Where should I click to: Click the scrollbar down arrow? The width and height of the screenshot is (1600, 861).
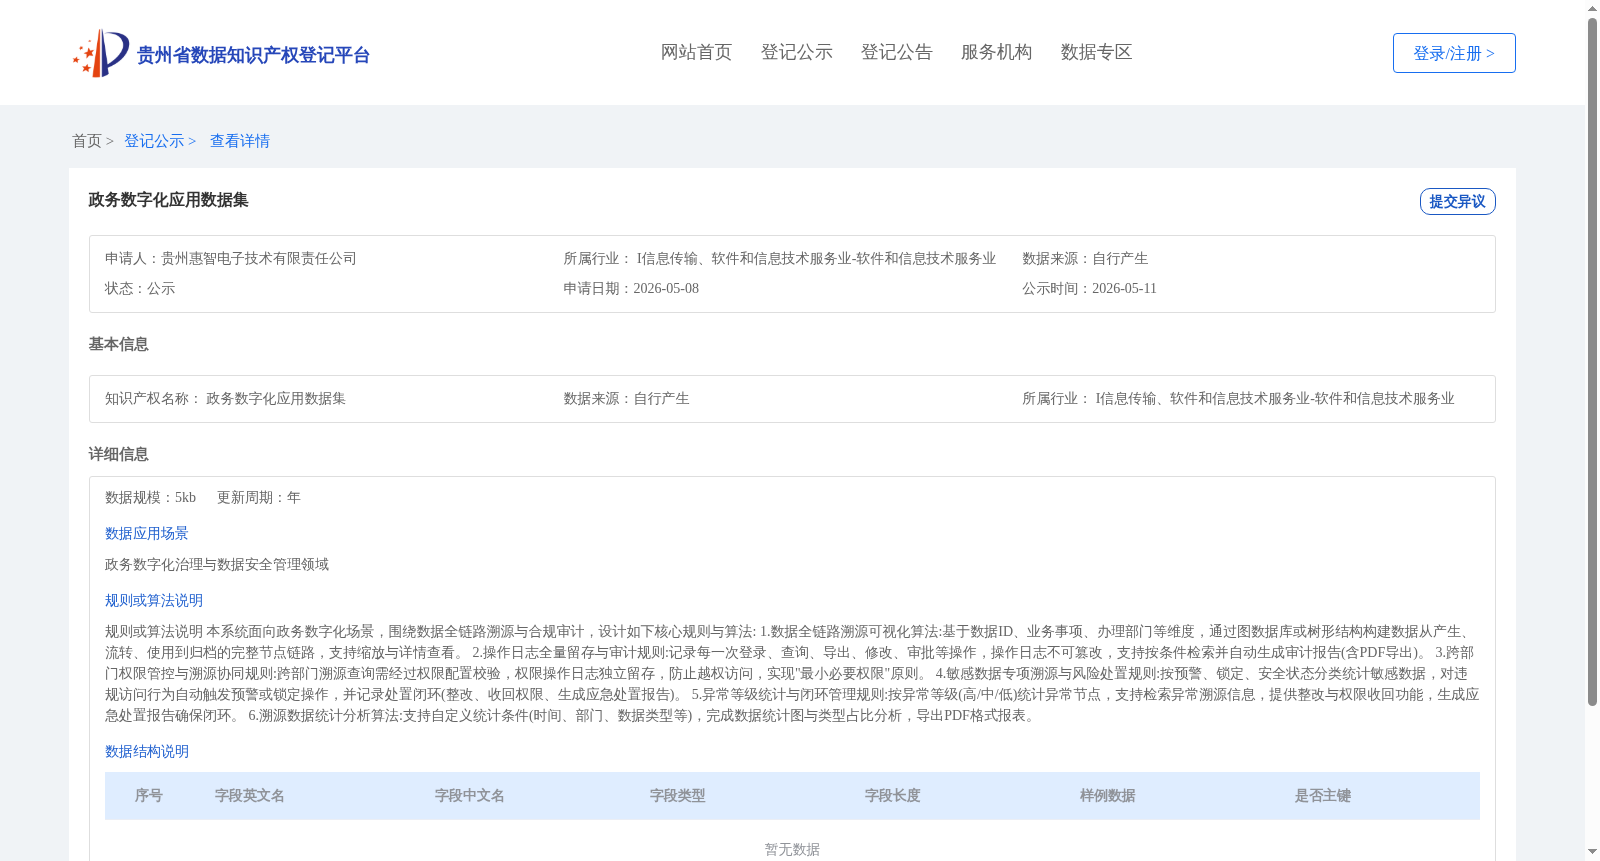tap(1592, 852)
